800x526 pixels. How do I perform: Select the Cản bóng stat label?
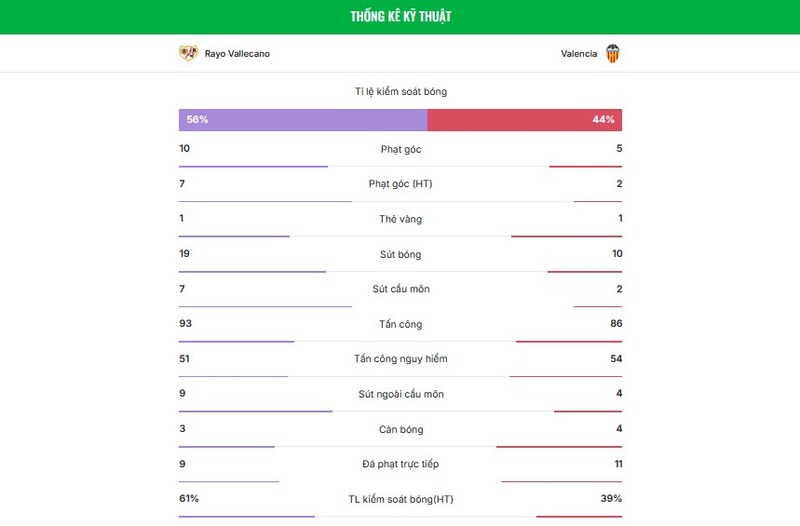[400, 429]
